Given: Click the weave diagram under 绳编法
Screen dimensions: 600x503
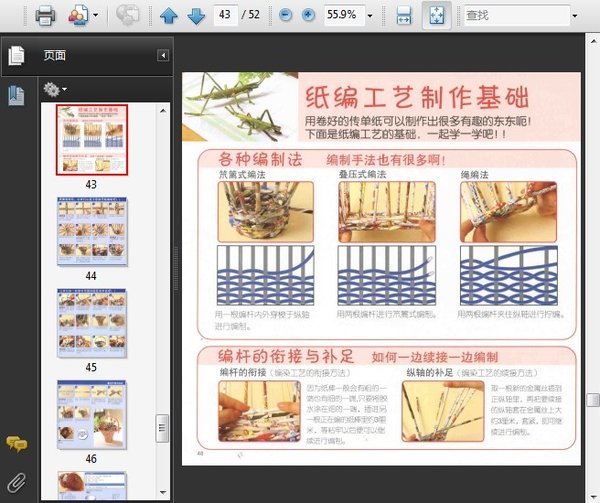Looking at the screenshot, I should [509, 275].
